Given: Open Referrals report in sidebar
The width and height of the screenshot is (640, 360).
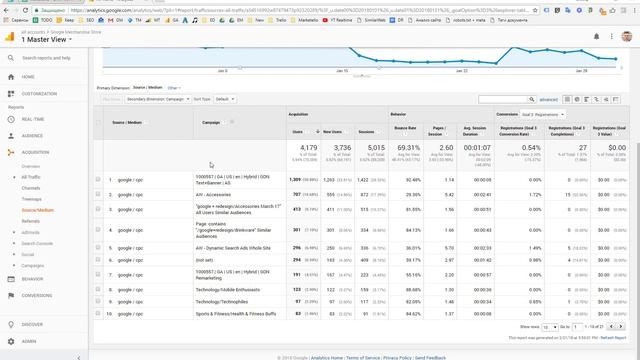Looking at the screenshot, I should coord(31,221).
